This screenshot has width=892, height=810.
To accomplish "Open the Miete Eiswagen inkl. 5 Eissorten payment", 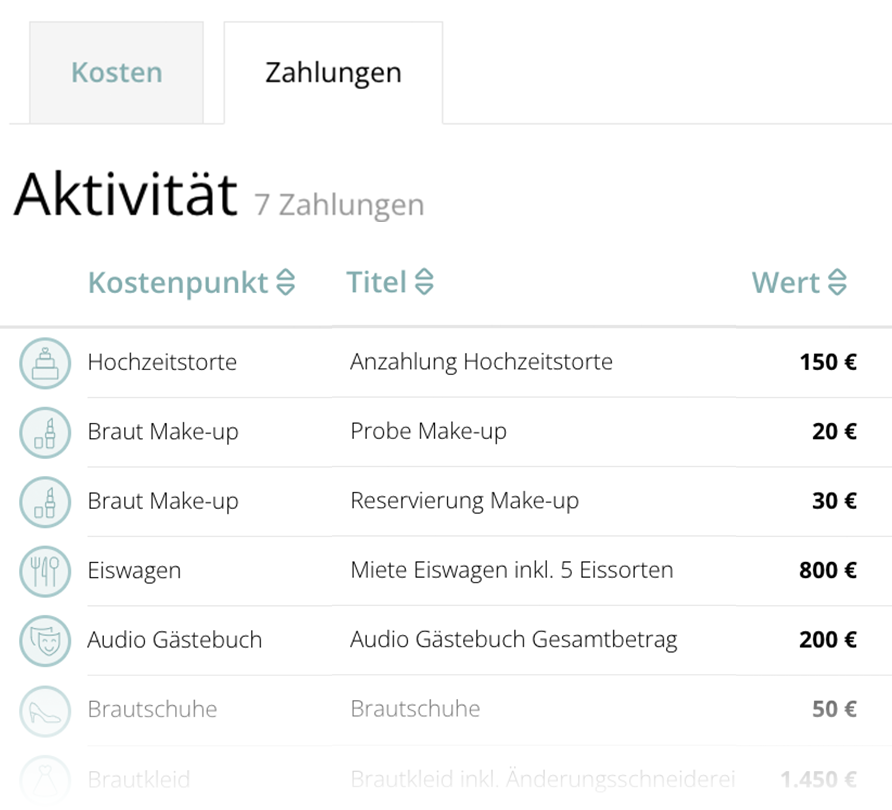I will (x=511, y=571).
